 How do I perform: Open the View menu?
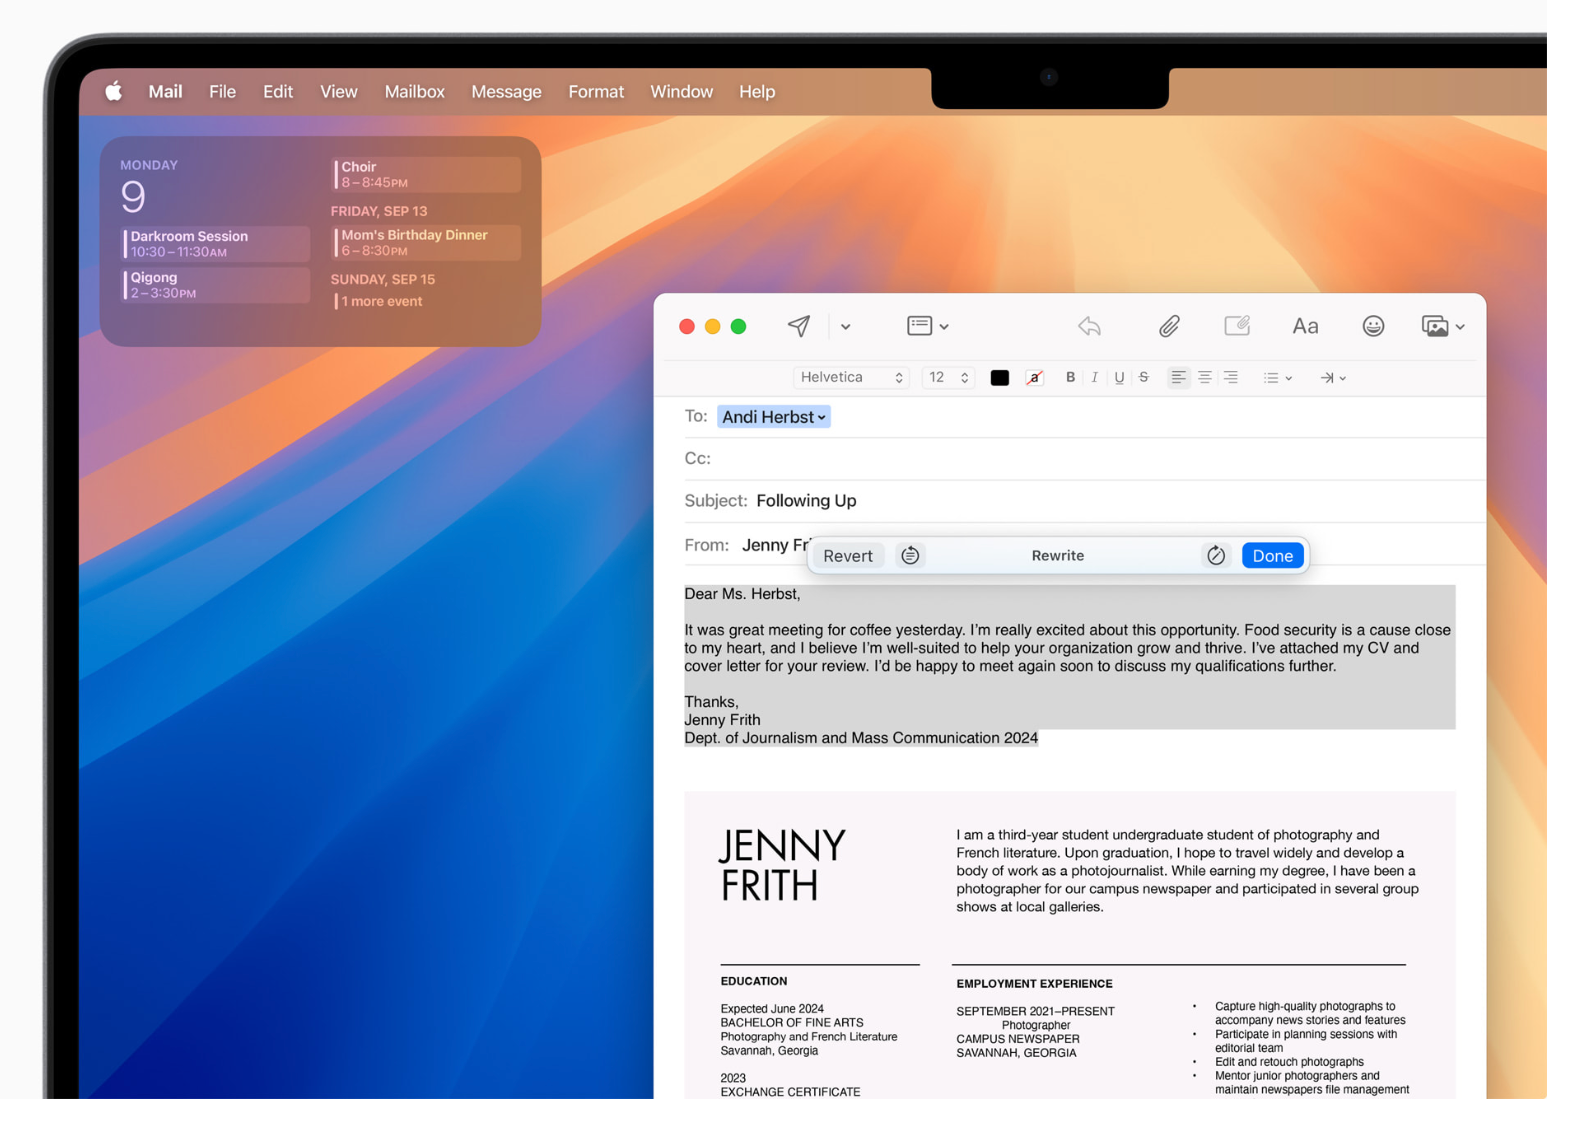click(339, 91)
